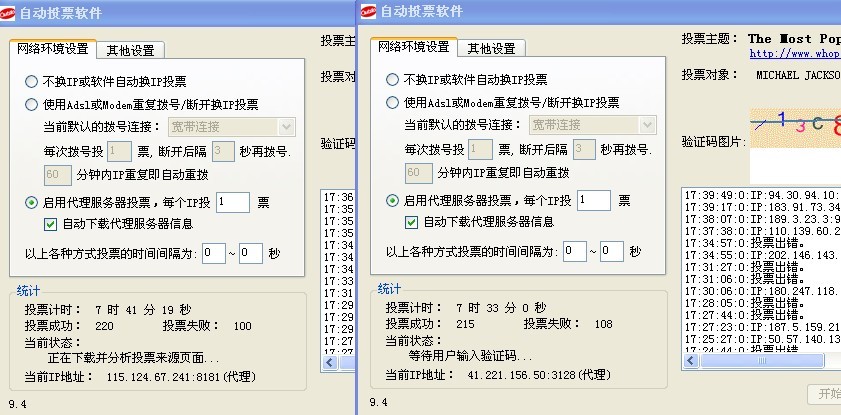Switch to 网络环境设置 tab in left window
Screen dimensions: 841x415
pos(53,49)
